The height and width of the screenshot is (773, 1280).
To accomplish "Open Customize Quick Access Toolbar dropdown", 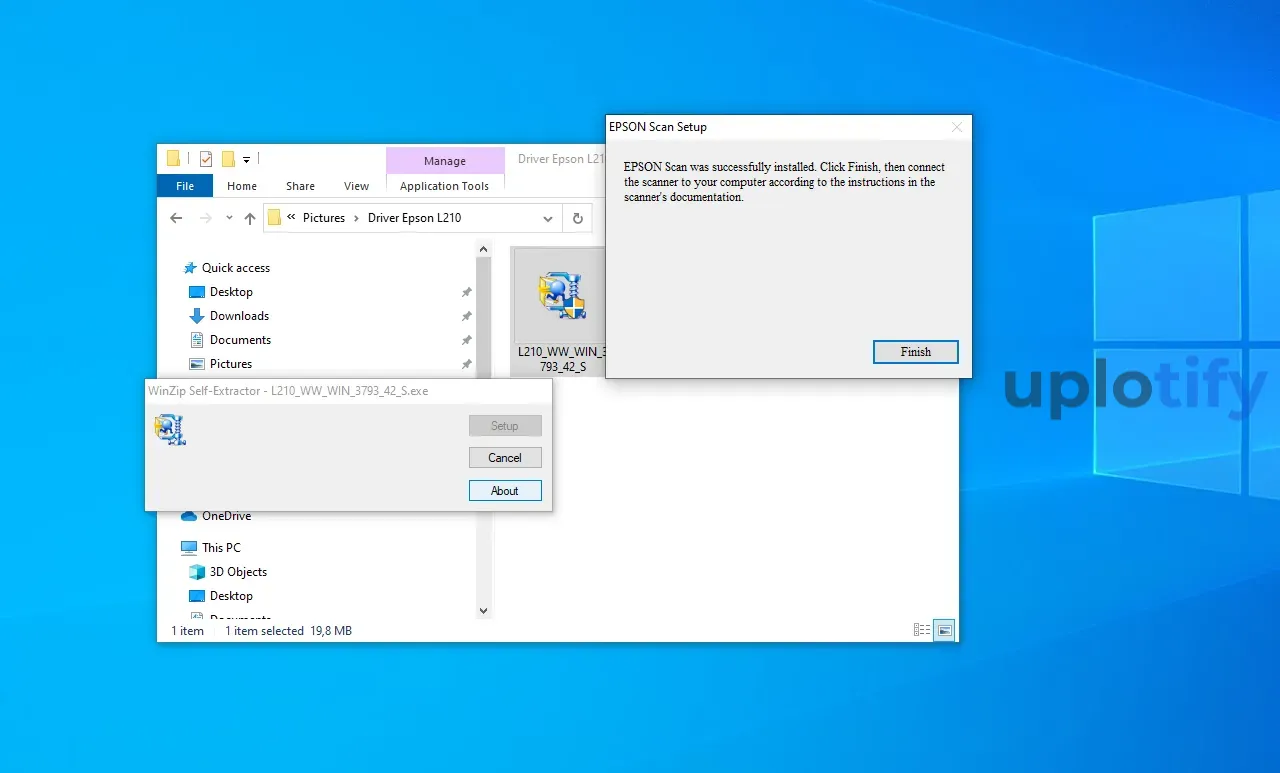I will (246, 159).
